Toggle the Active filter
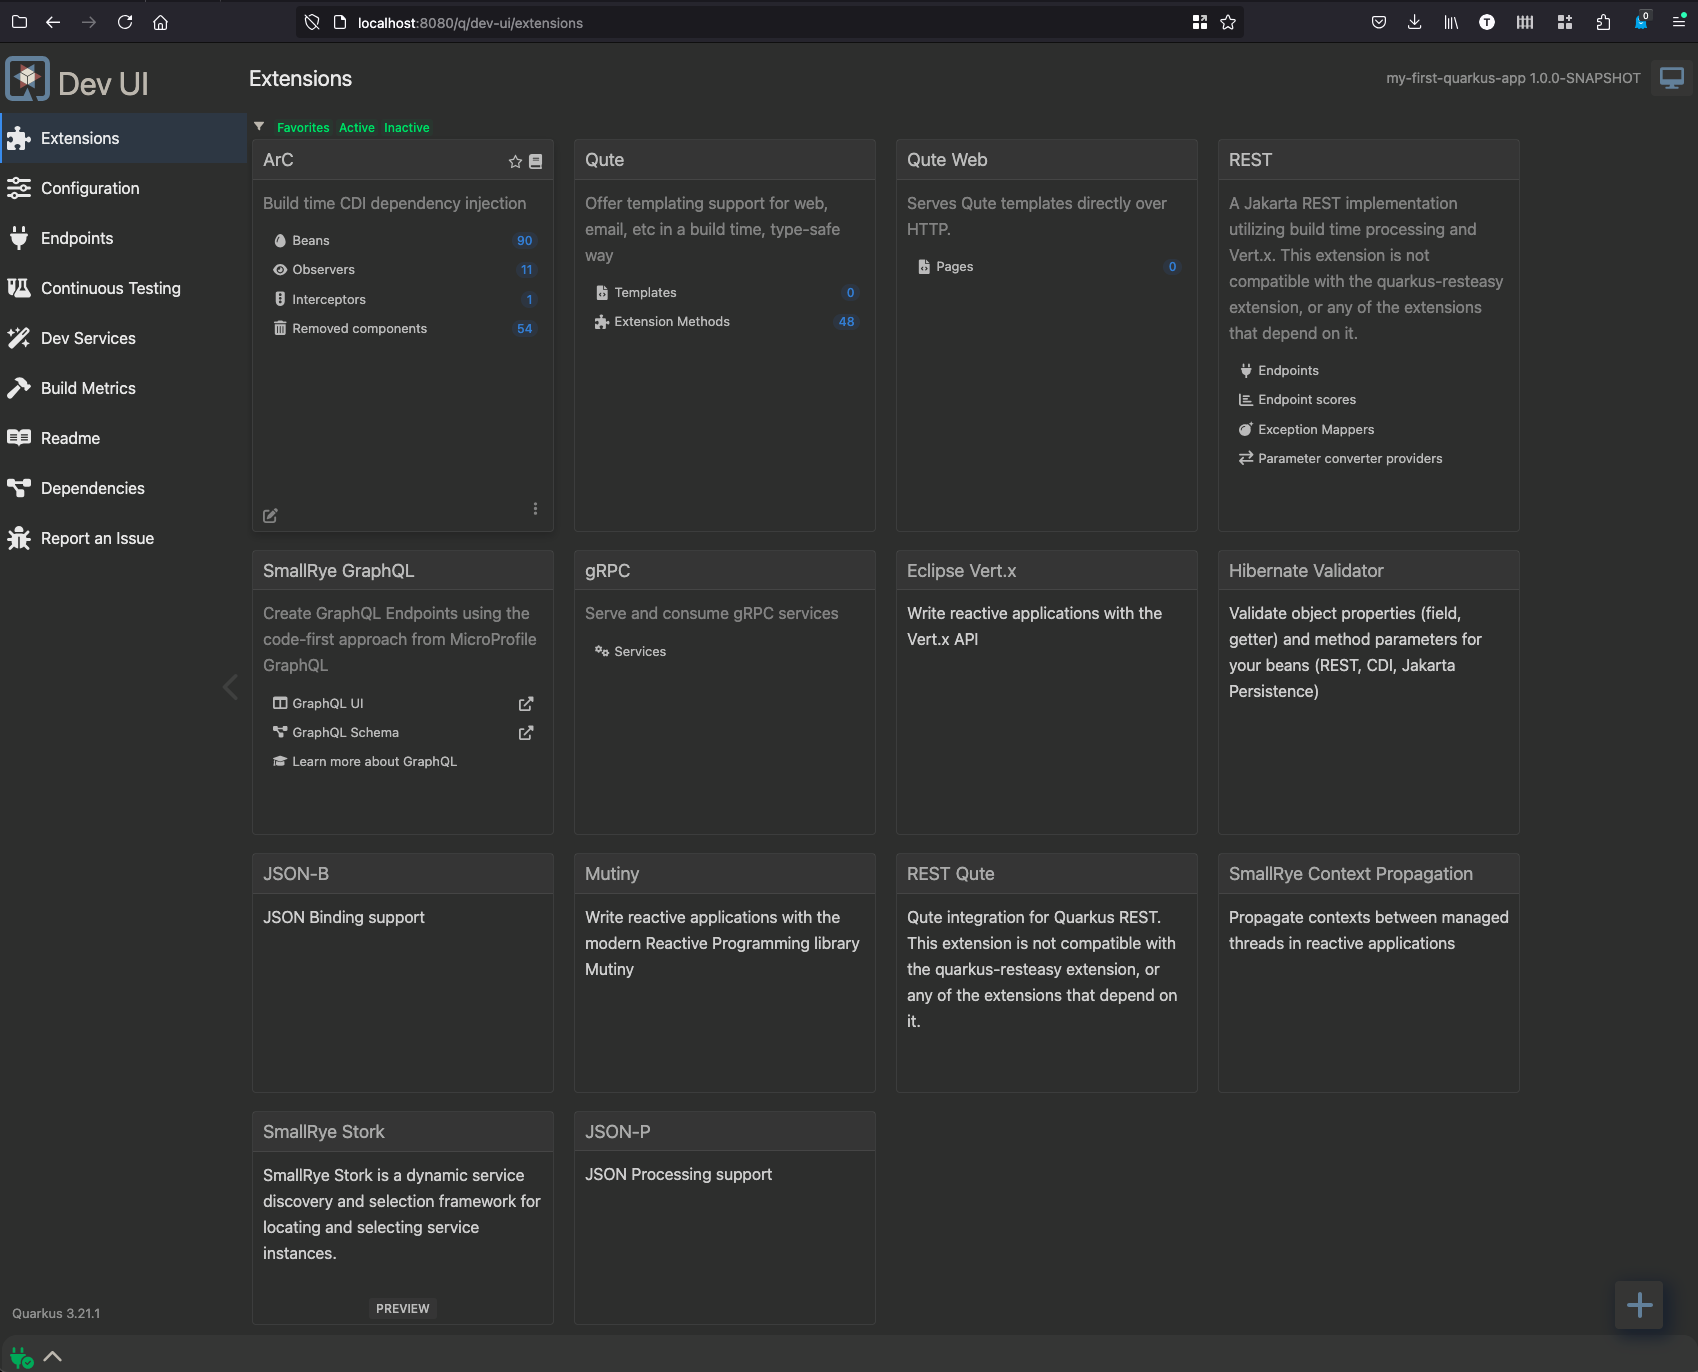Screen dimensions: 1698x1372 [x=357, y=128]
